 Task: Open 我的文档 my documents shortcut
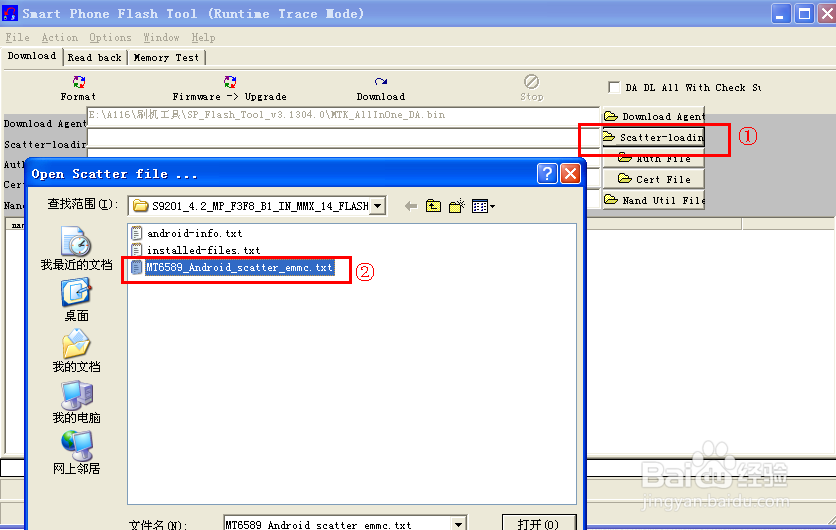click(x=77, y=351)
